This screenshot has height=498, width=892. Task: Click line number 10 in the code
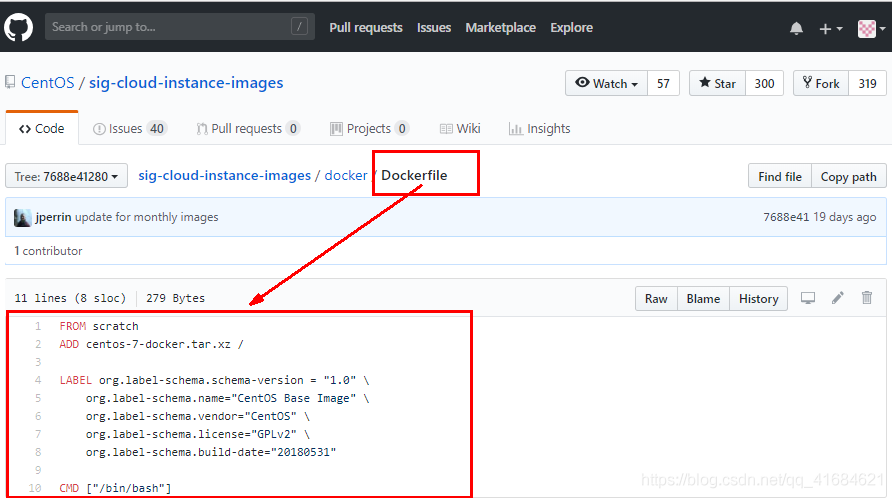(x=35, y=488)
